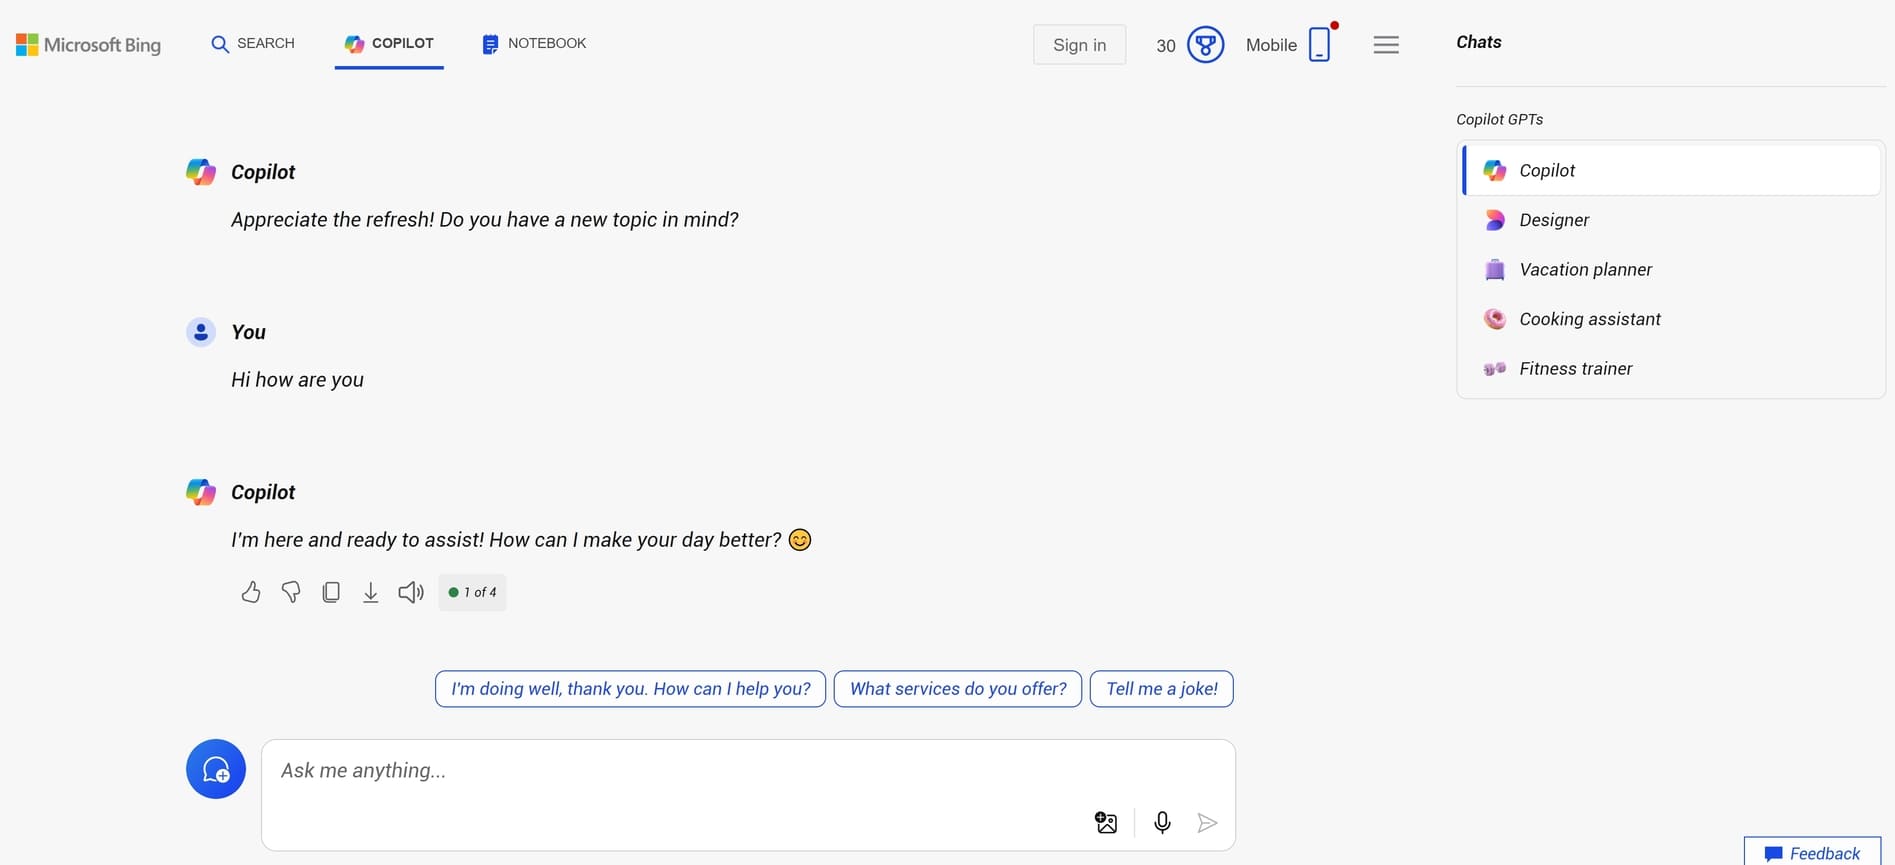Screen dimensions: 1895x865
Task: Copy the Copilot response
Action: [330, 591]
